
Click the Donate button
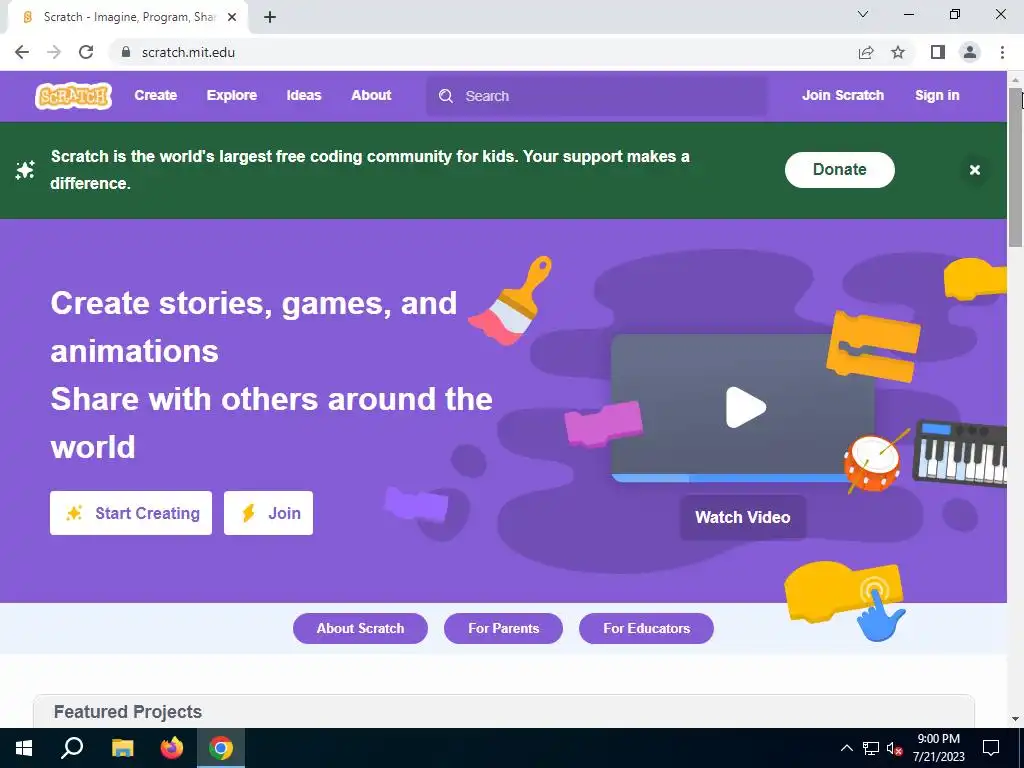[x=840, y=170]
